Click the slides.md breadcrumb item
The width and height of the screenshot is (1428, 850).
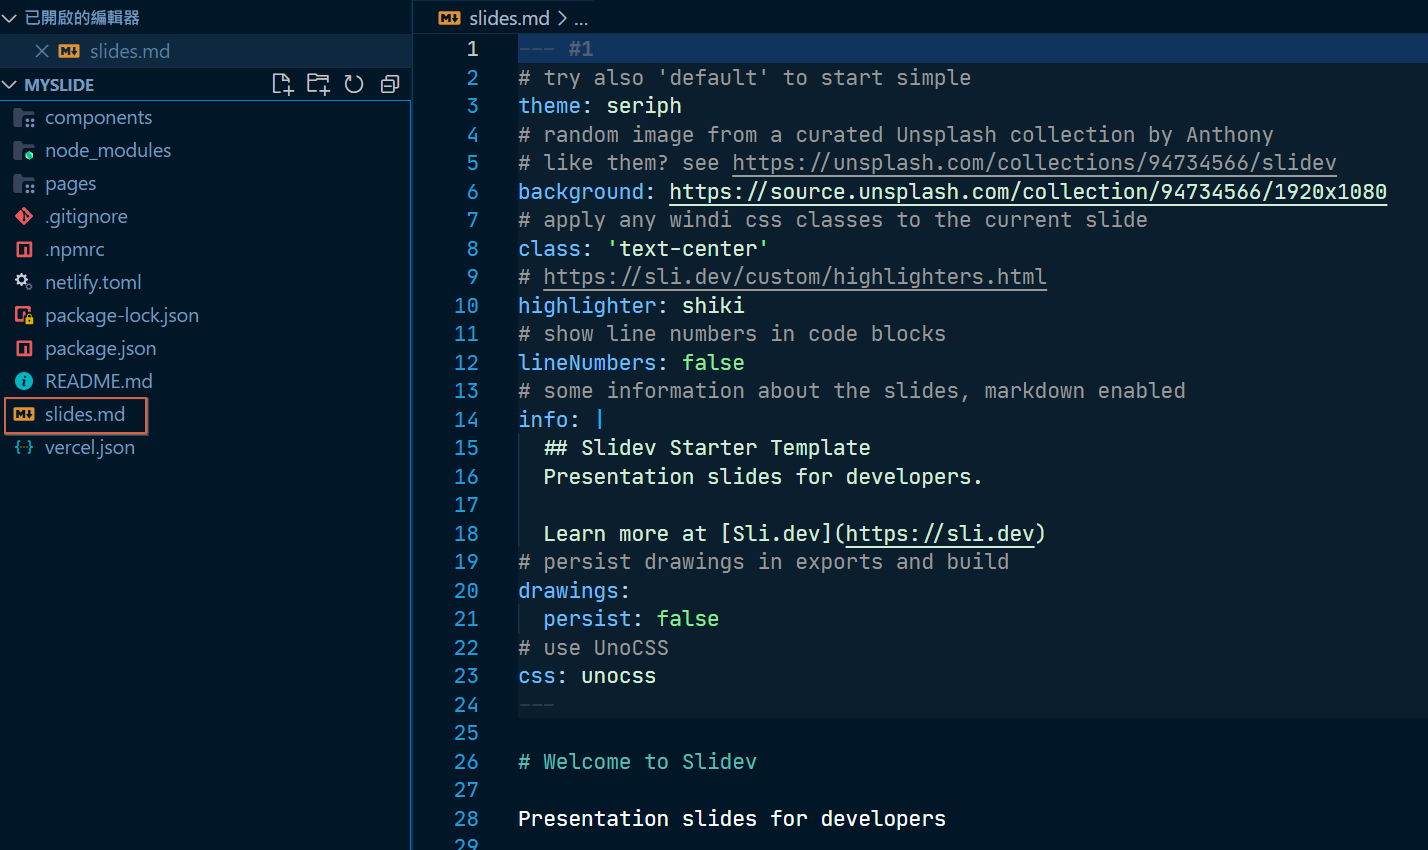508,18
